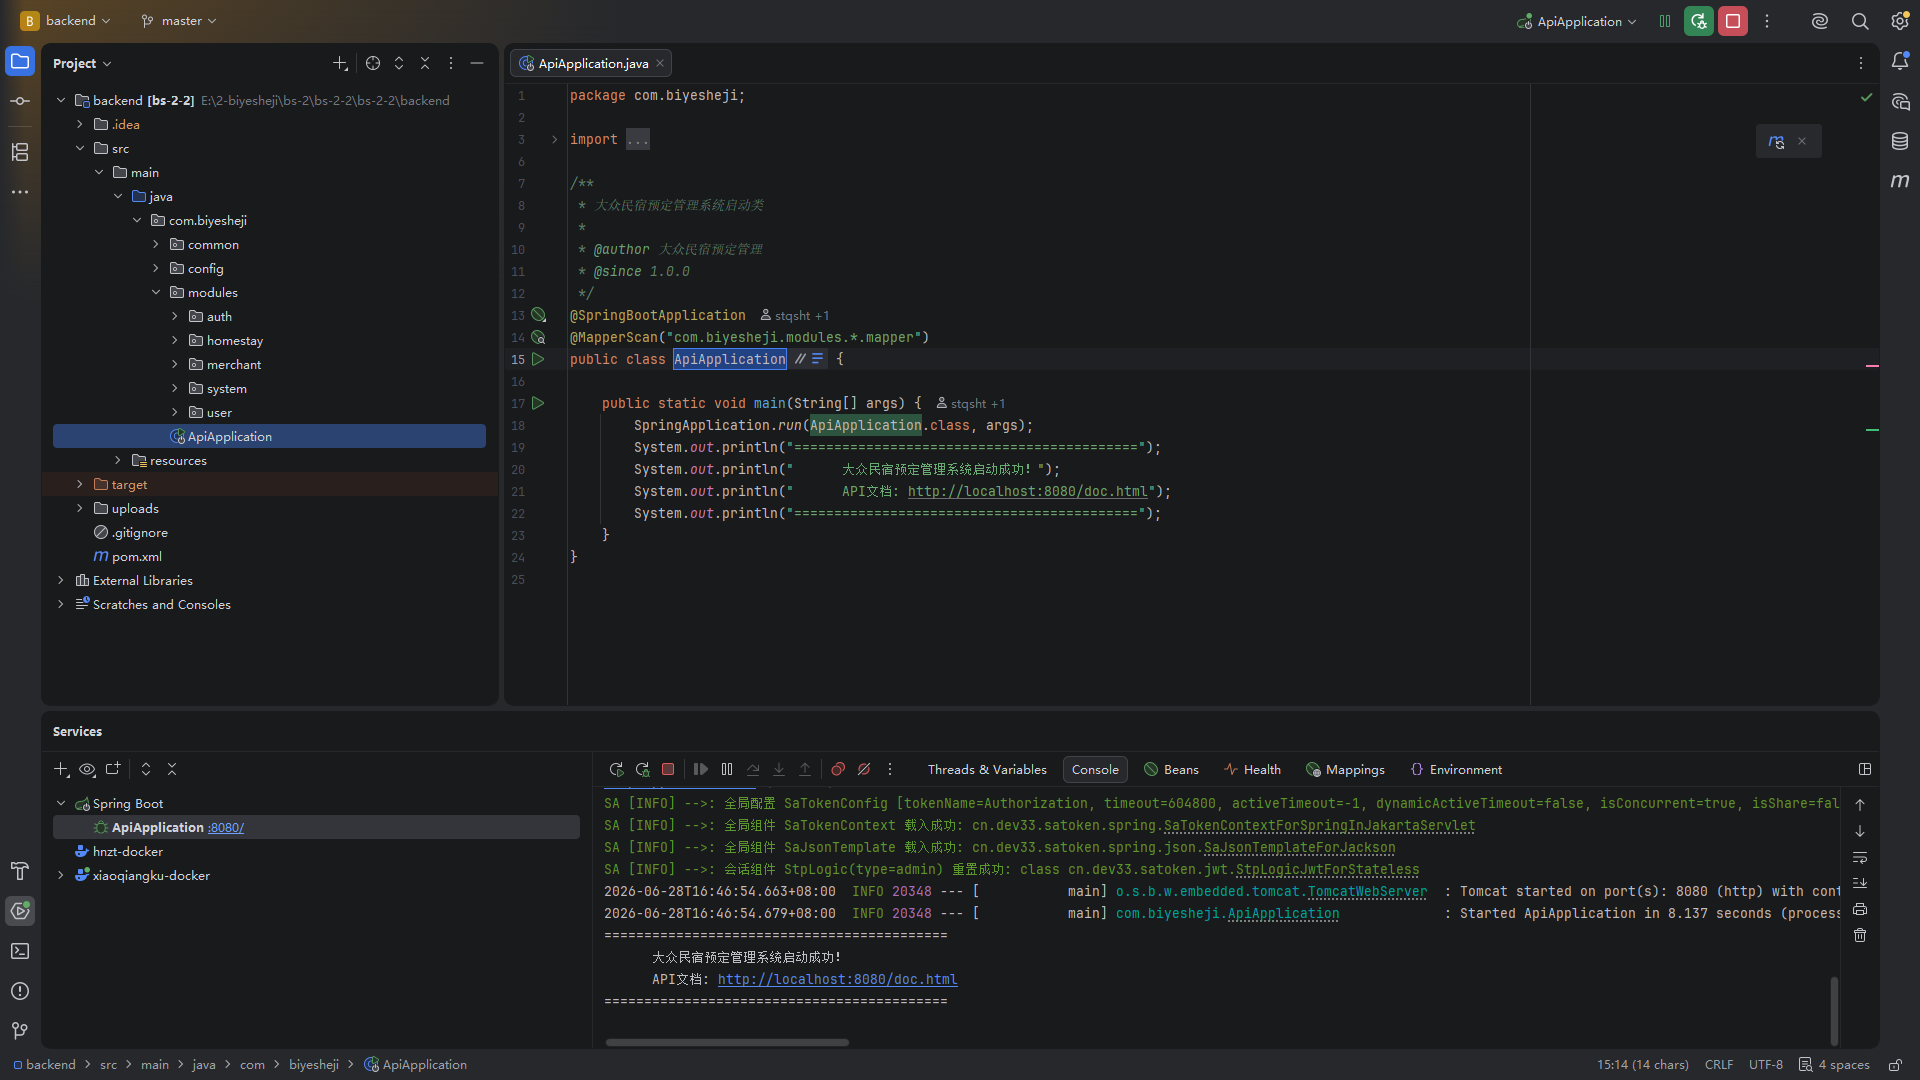Toggle the show options eye icon in Services

(x=87, y=769)
